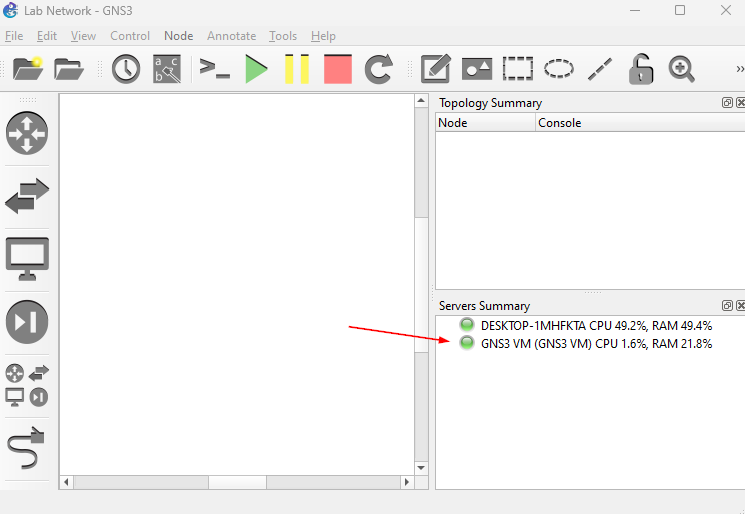Open the Node menu
The width and height of the screenshot is (745, 514).
point(179,36)
